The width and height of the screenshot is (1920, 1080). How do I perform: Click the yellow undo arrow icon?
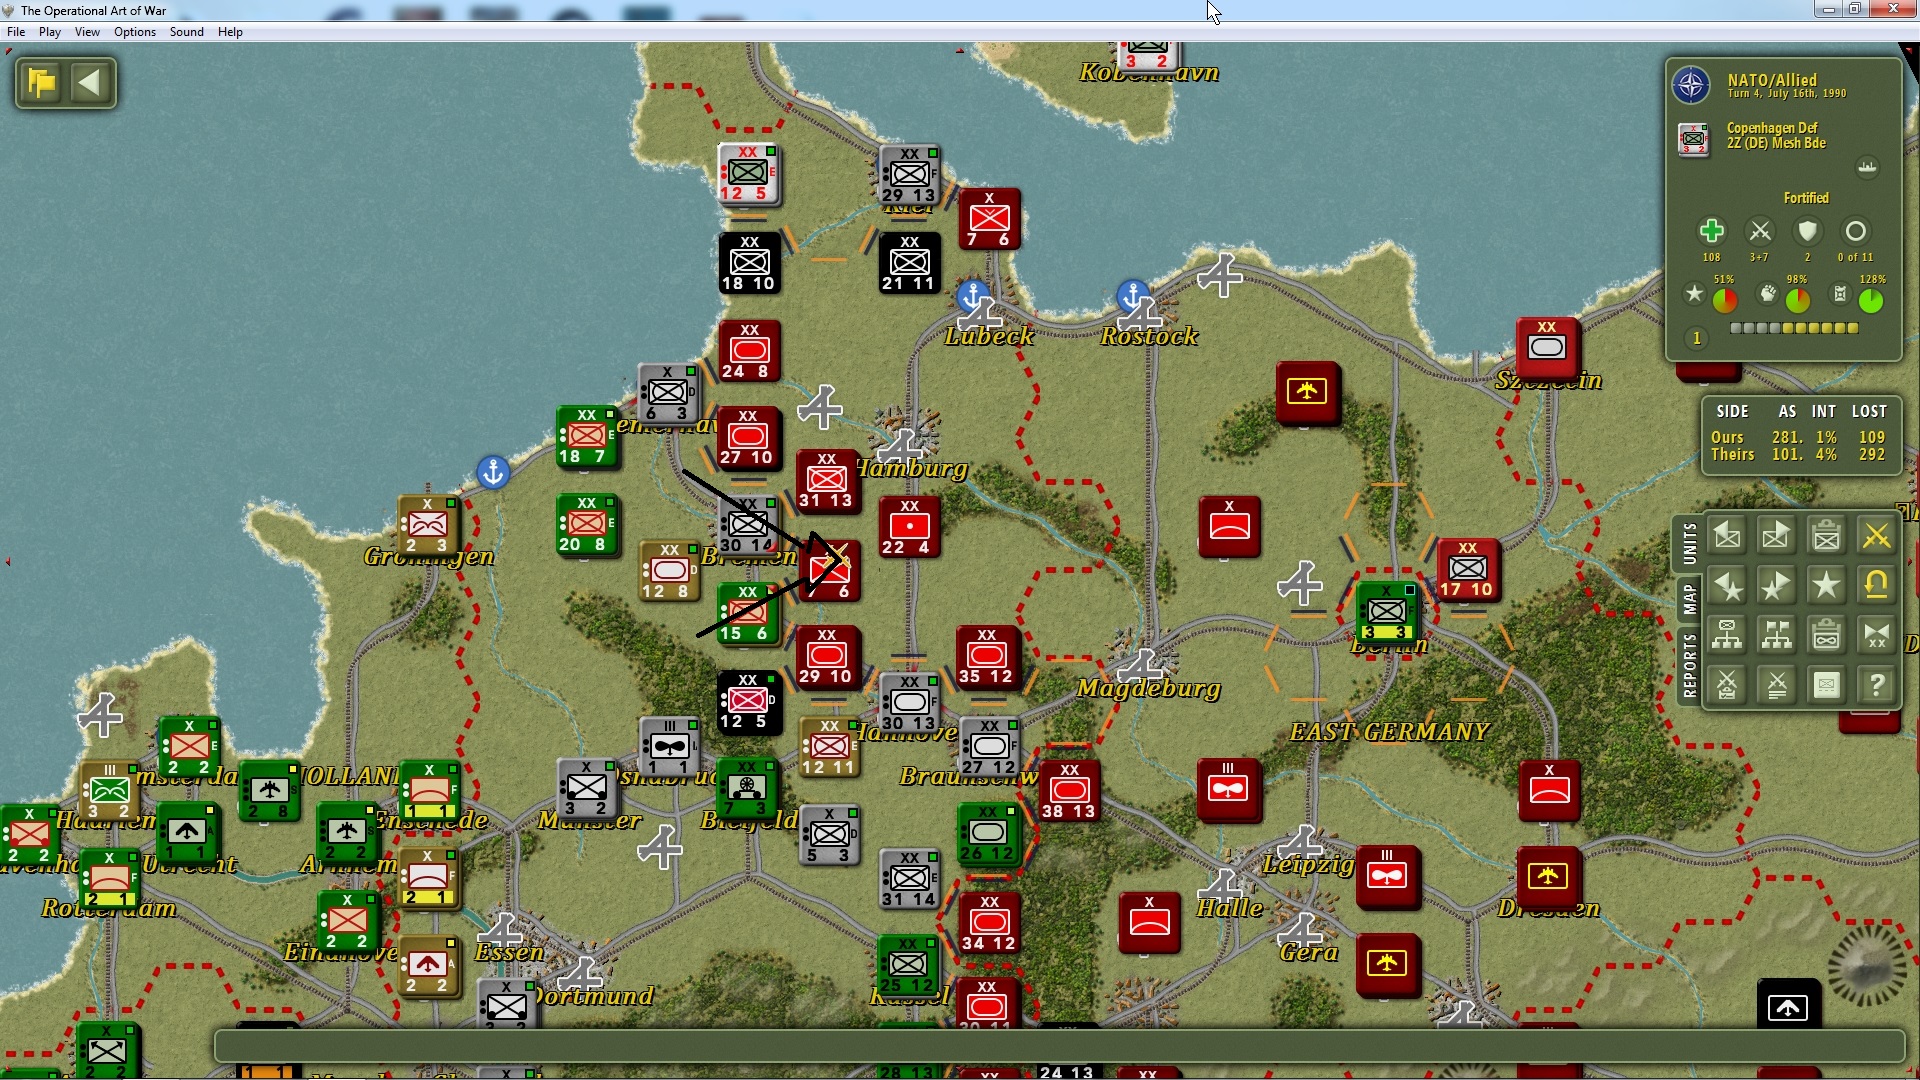pyautogui.click(x=1877, y=586)
